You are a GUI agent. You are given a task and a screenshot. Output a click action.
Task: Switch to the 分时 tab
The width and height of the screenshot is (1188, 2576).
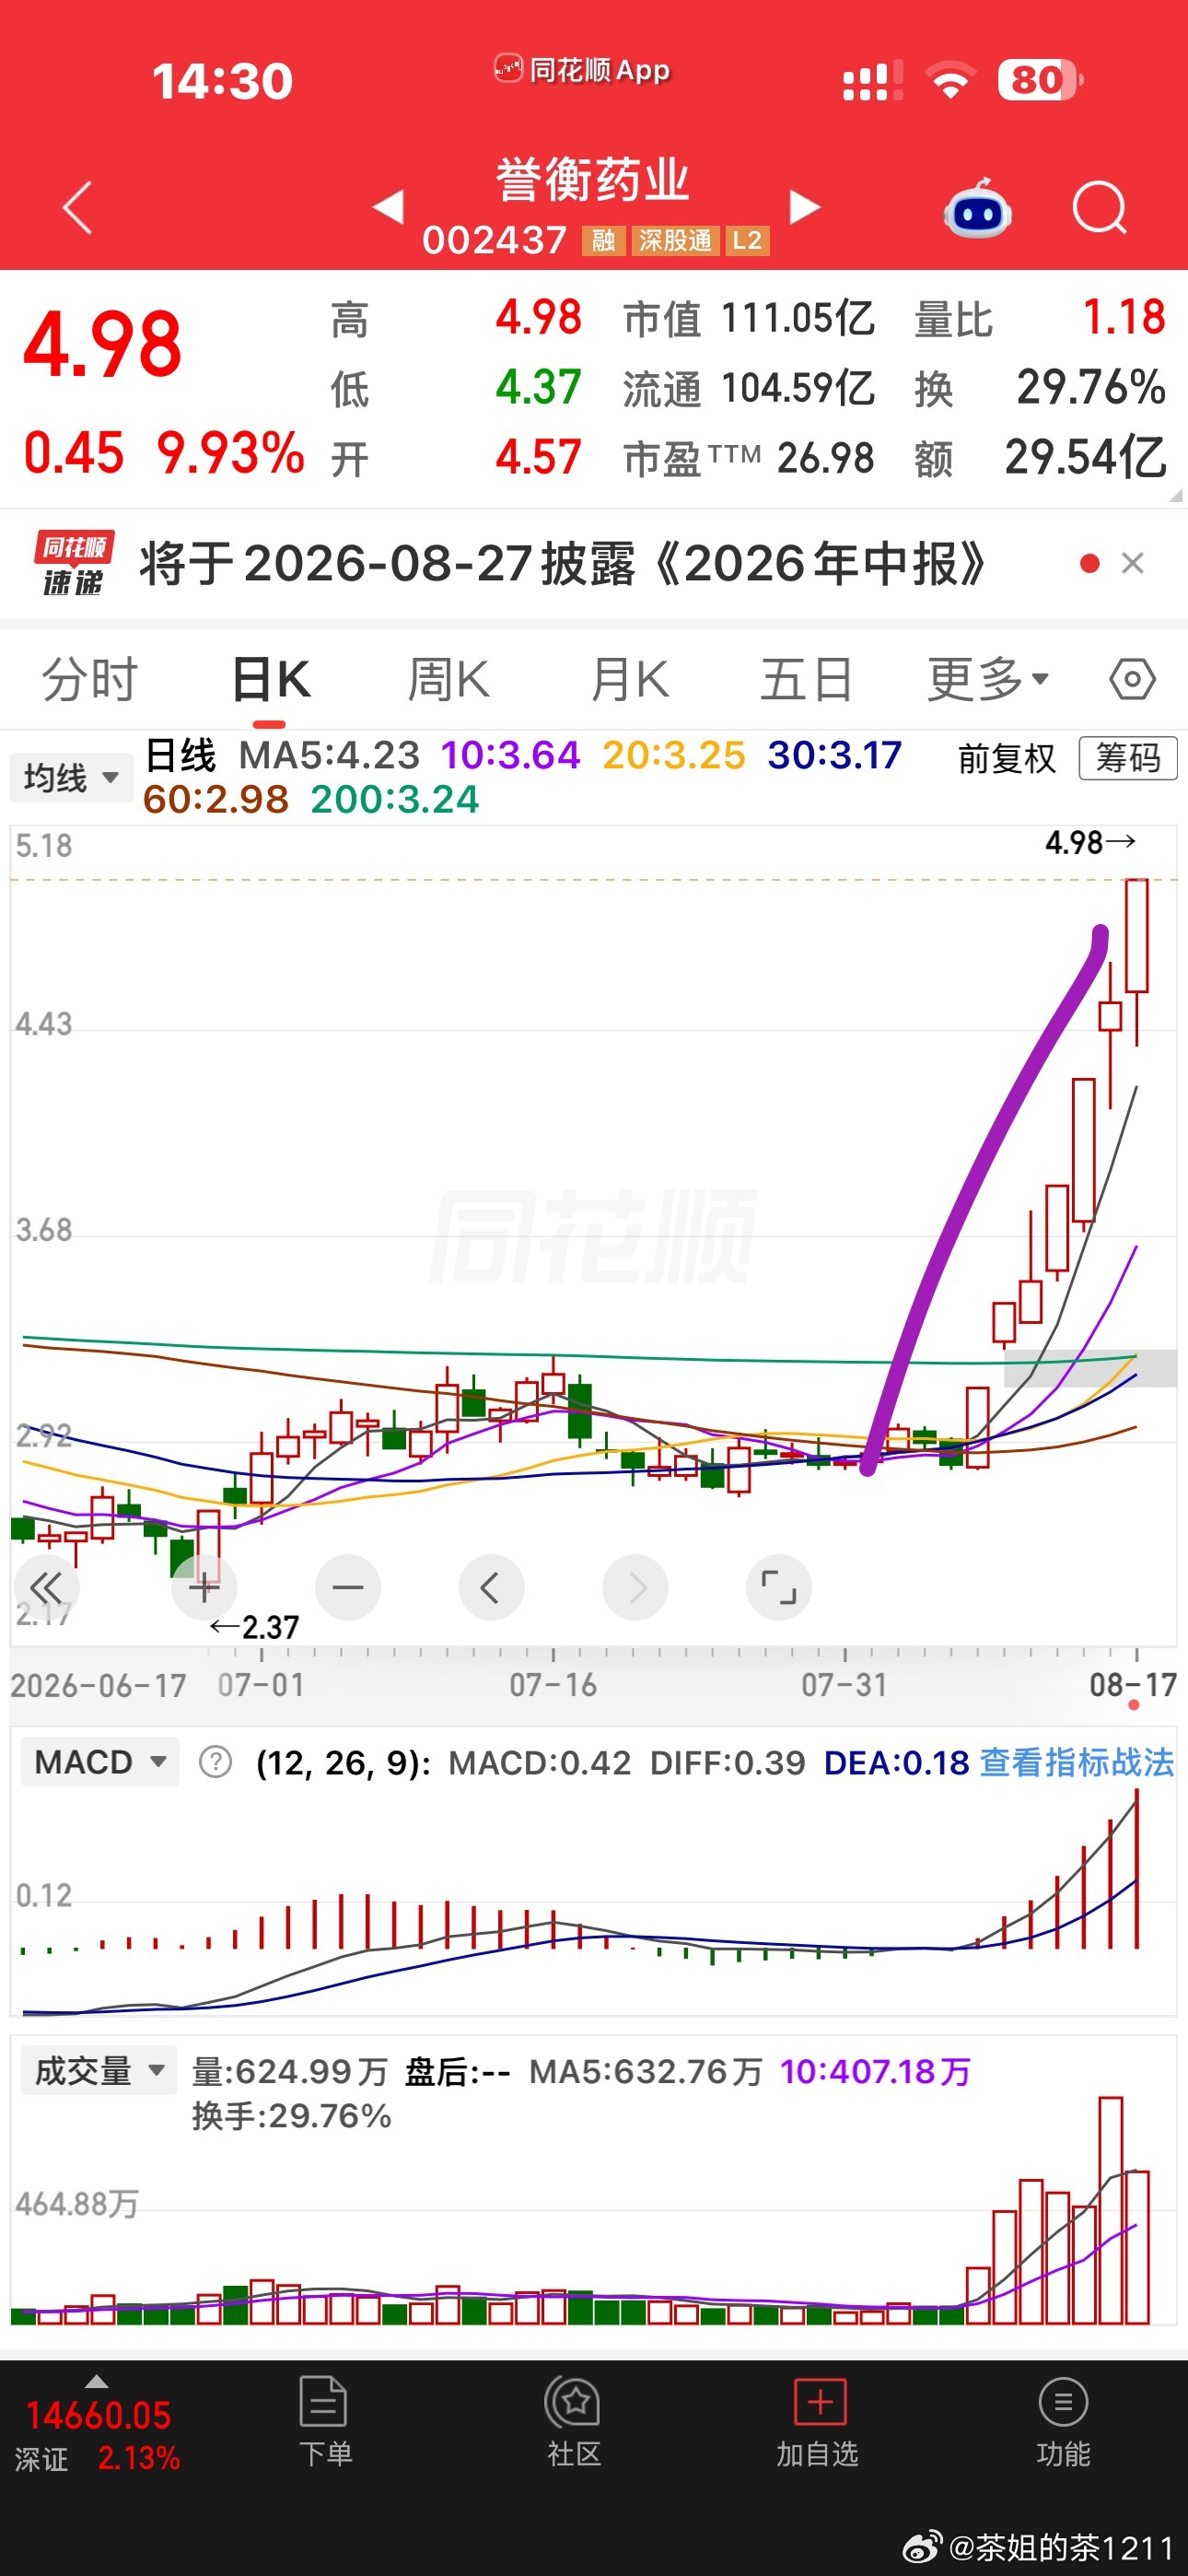click(x=89, y=680)
